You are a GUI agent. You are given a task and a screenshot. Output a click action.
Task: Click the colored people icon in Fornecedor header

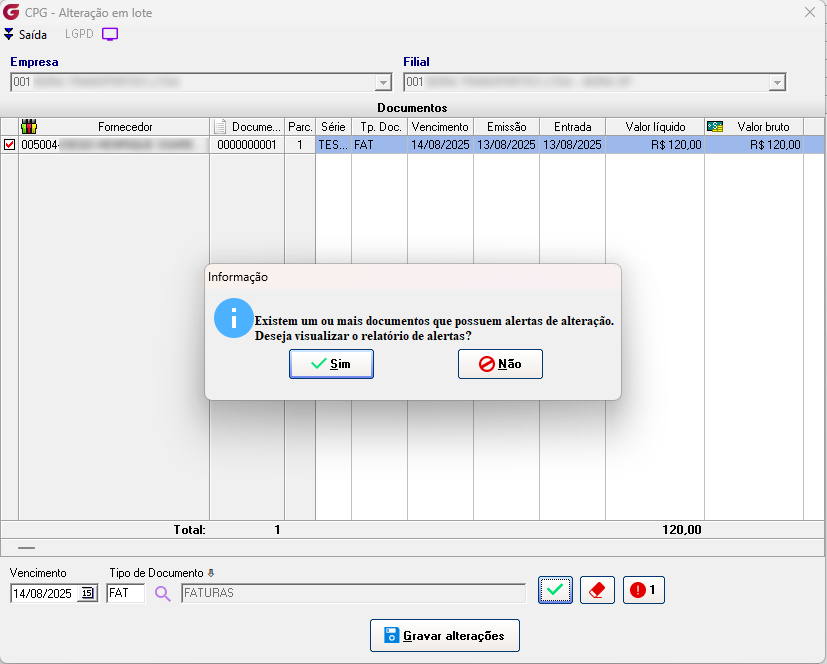[29, 127]
